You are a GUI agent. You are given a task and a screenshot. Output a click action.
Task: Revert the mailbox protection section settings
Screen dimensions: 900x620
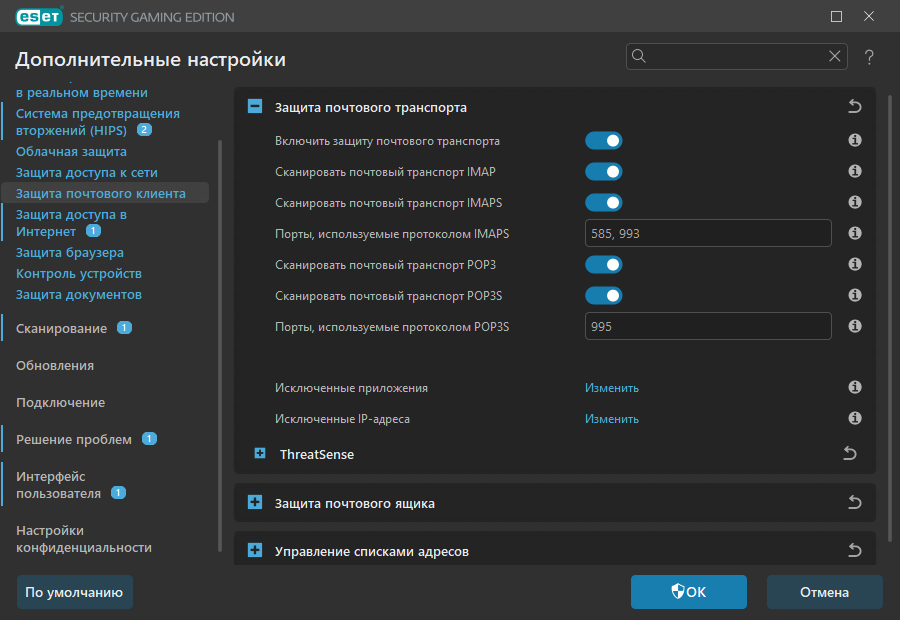[855, 502]
